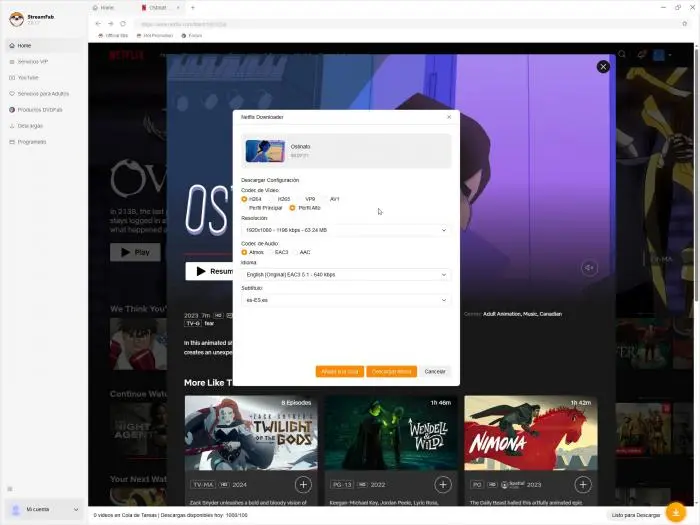Screen dimensions: 700x525
Task: Go forward in the embedded browser
Action: 111,24
